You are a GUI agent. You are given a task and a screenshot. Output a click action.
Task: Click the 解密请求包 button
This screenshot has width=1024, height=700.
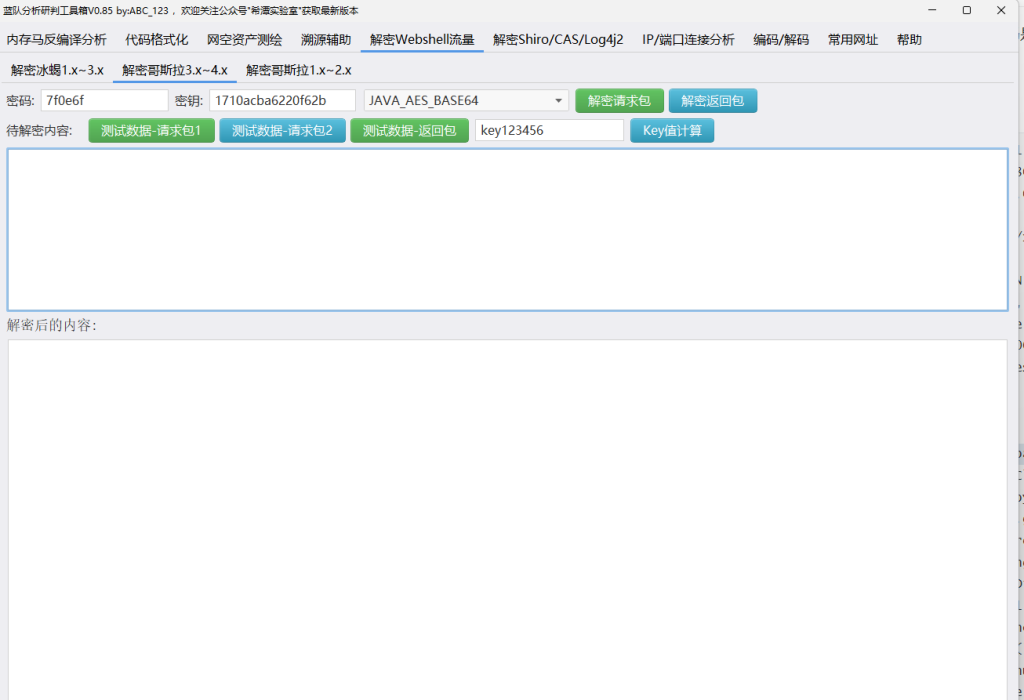coord(619,101)
